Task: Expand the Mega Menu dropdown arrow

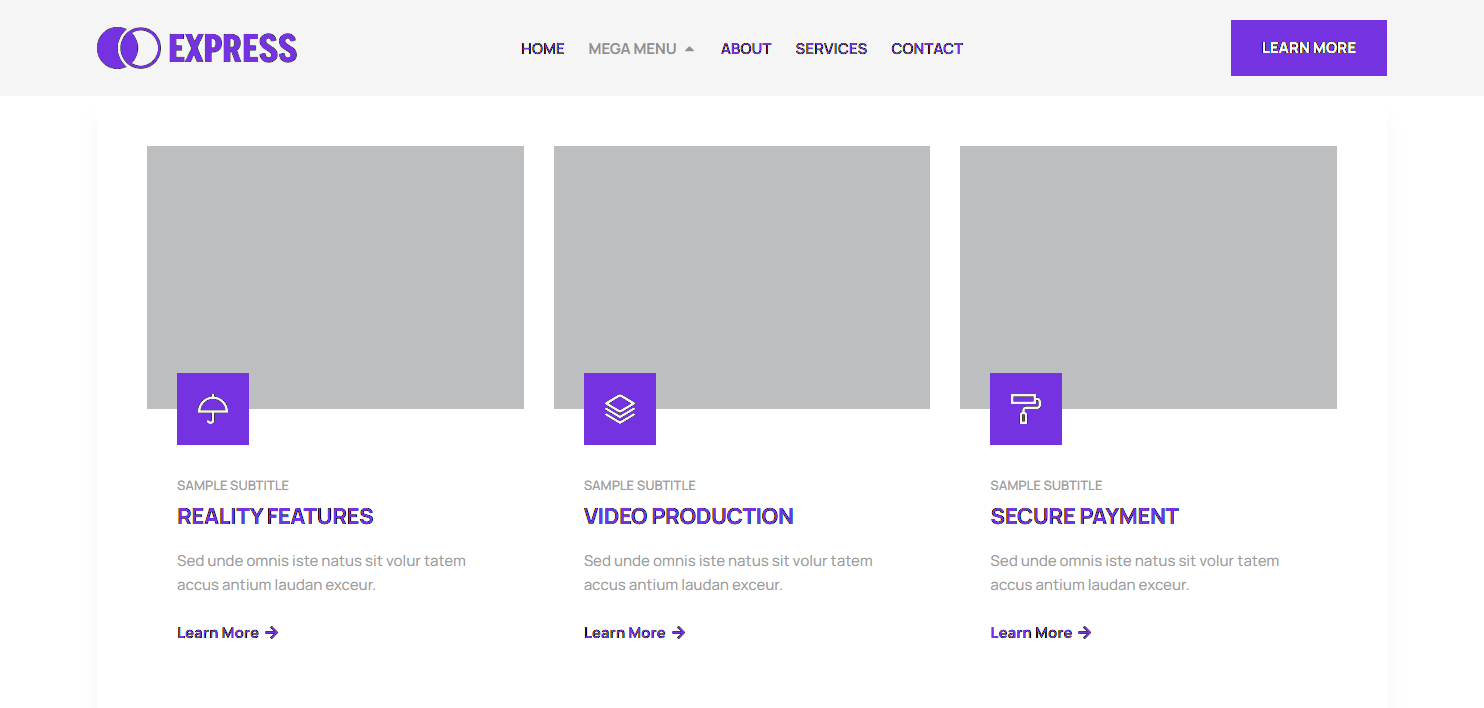Action: tap(689, 49)
